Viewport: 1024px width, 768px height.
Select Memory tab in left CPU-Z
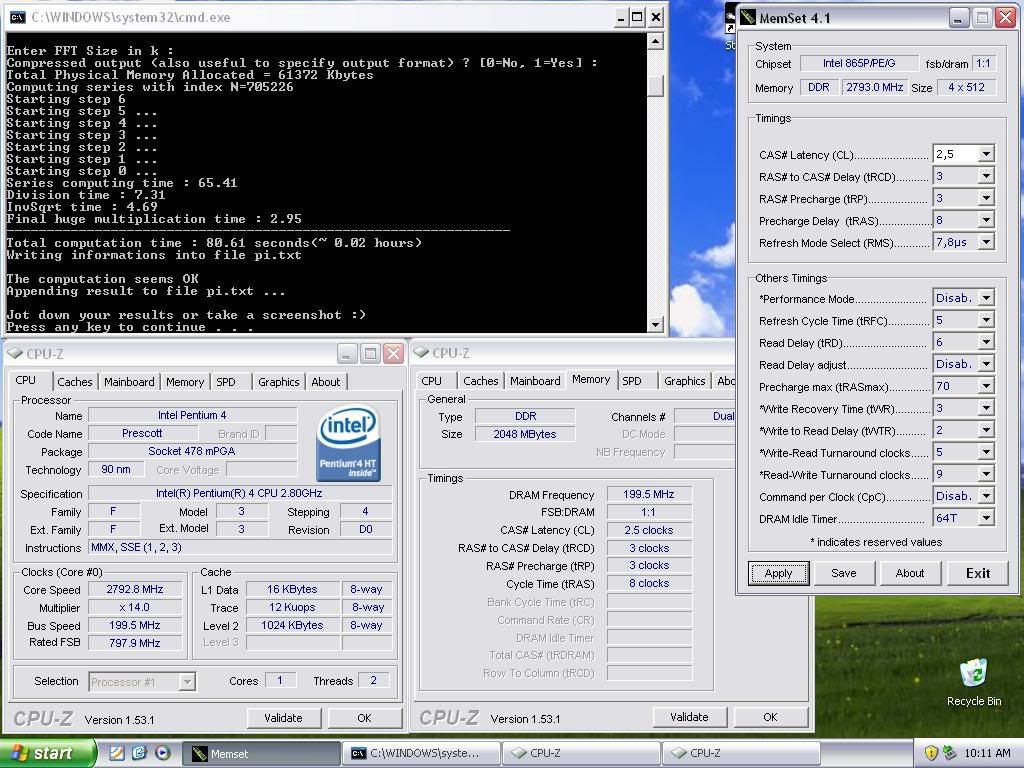click(185, 382)
